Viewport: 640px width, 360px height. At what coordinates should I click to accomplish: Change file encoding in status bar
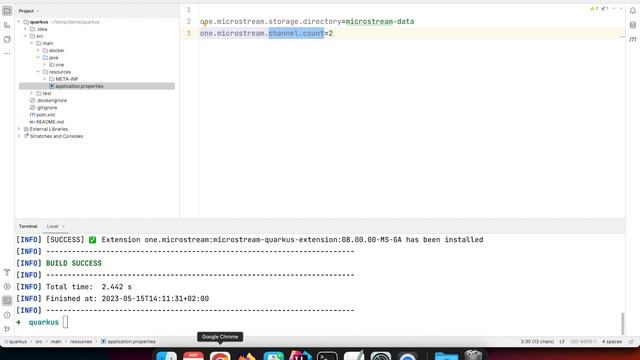pos(583,342)
